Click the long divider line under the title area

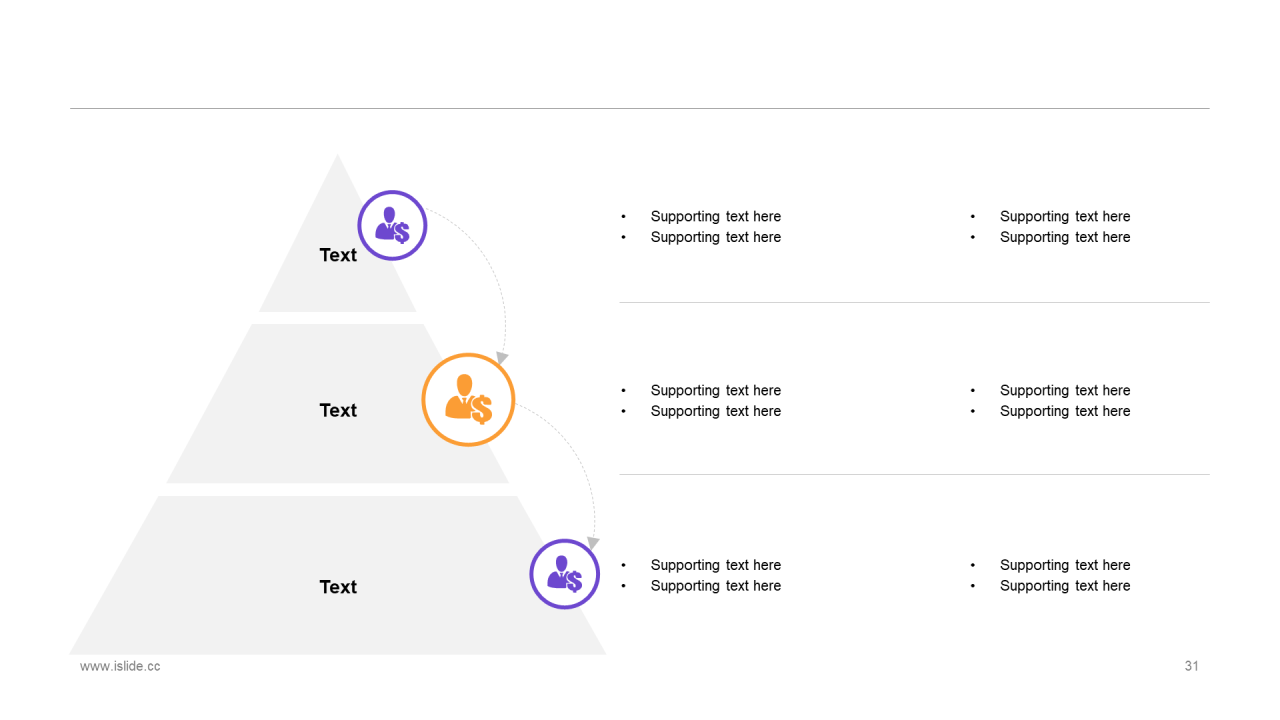pos(640,108)
